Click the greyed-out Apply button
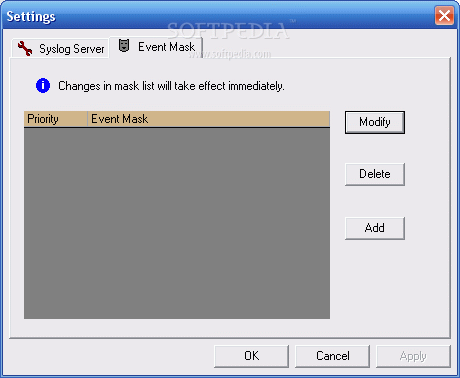460x378 pixels. click(413, 356)
